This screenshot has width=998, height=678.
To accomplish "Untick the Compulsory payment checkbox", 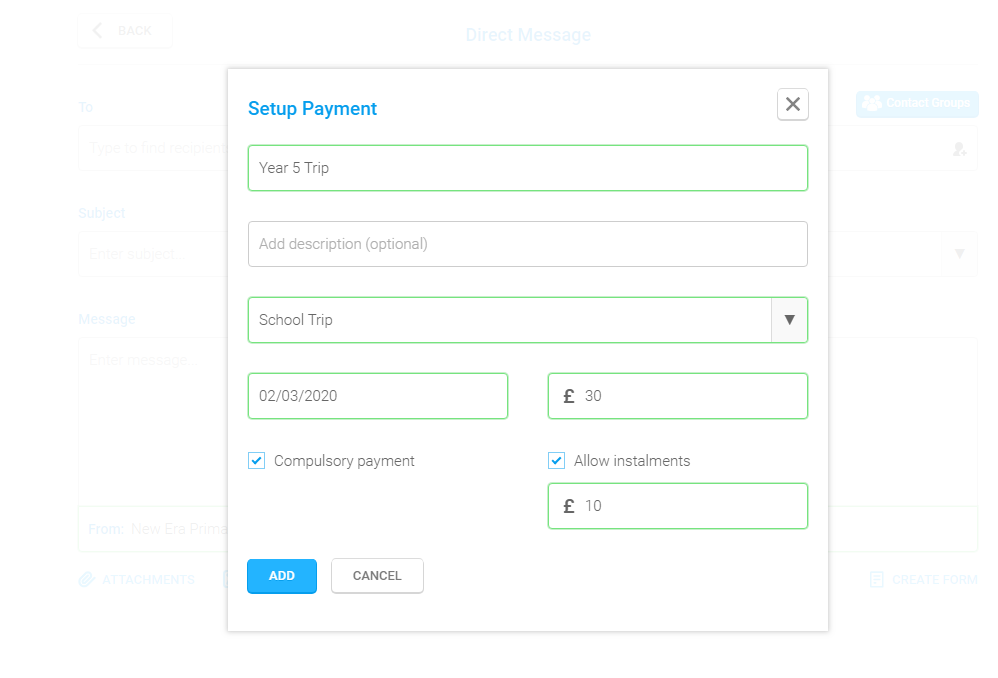I will 257,460.
